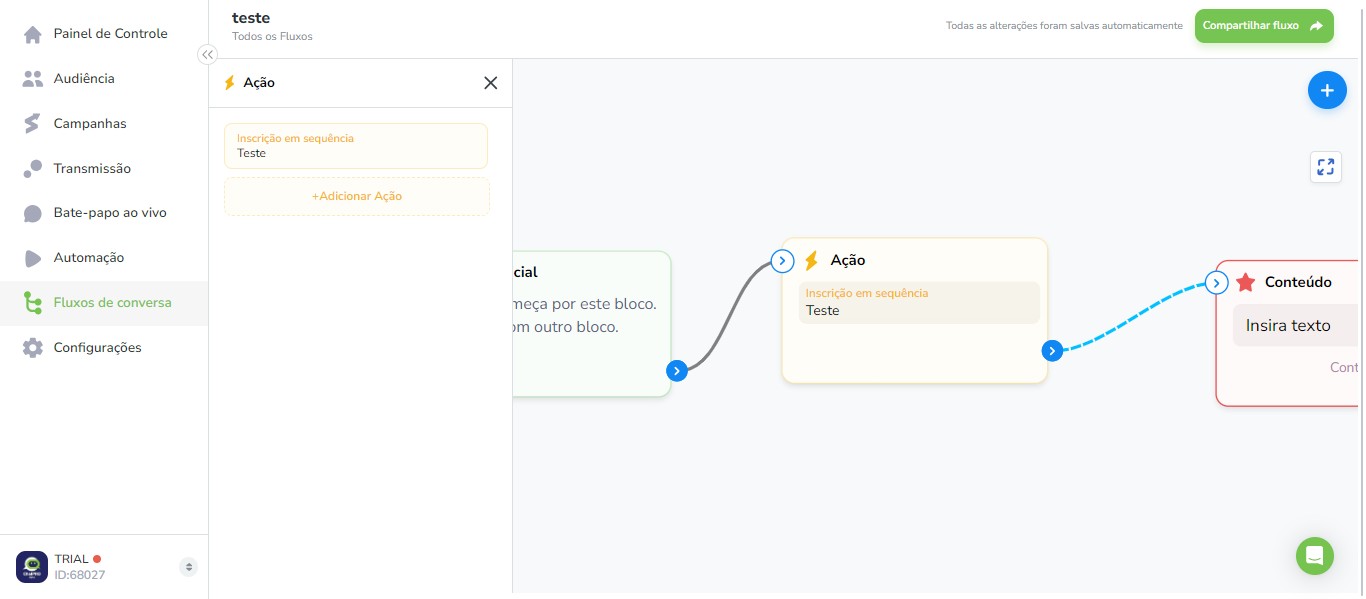1366x599 pixels.
Task: Click the ID:68027 text
Action: pyautogui.click(x=80, y=575)
